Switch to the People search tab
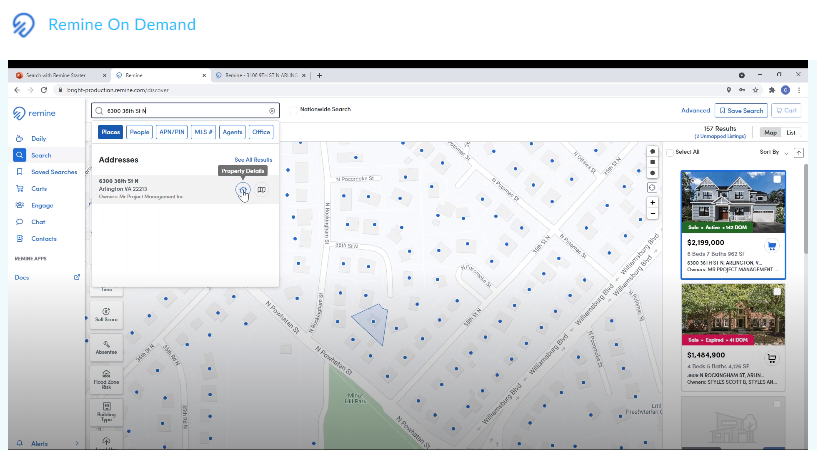 click(139, 132)
